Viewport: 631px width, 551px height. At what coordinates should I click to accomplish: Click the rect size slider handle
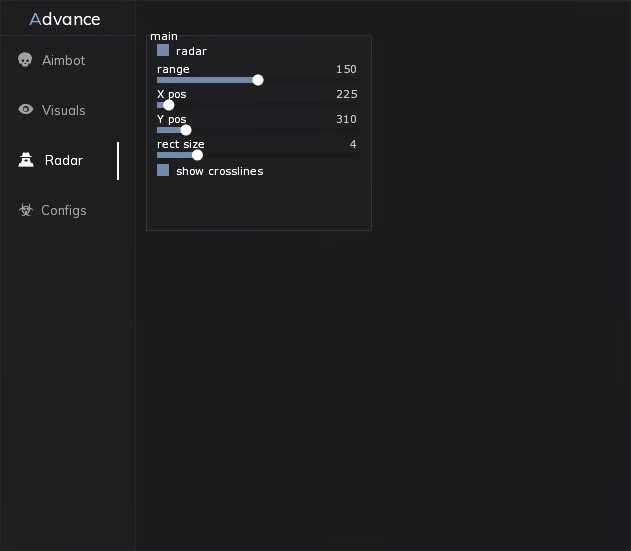(x=197, y=155)
